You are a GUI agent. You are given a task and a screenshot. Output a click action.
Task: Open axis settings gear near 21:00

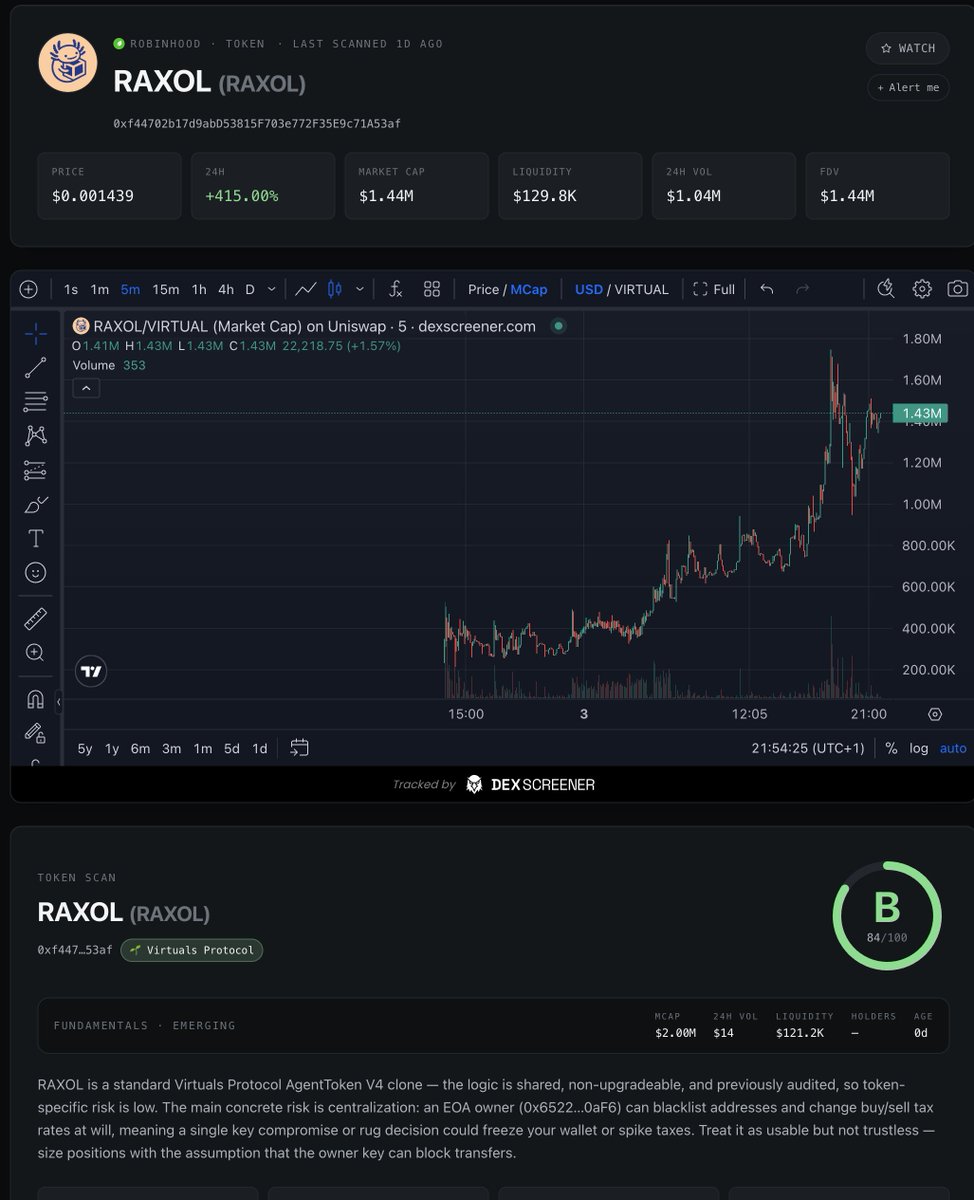point(935,714)
